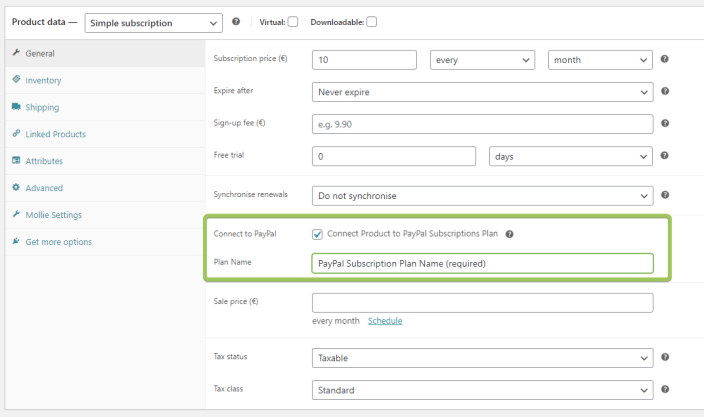
Task: Click help icon beside Sign-up fee field
Action: coord(665,124)
